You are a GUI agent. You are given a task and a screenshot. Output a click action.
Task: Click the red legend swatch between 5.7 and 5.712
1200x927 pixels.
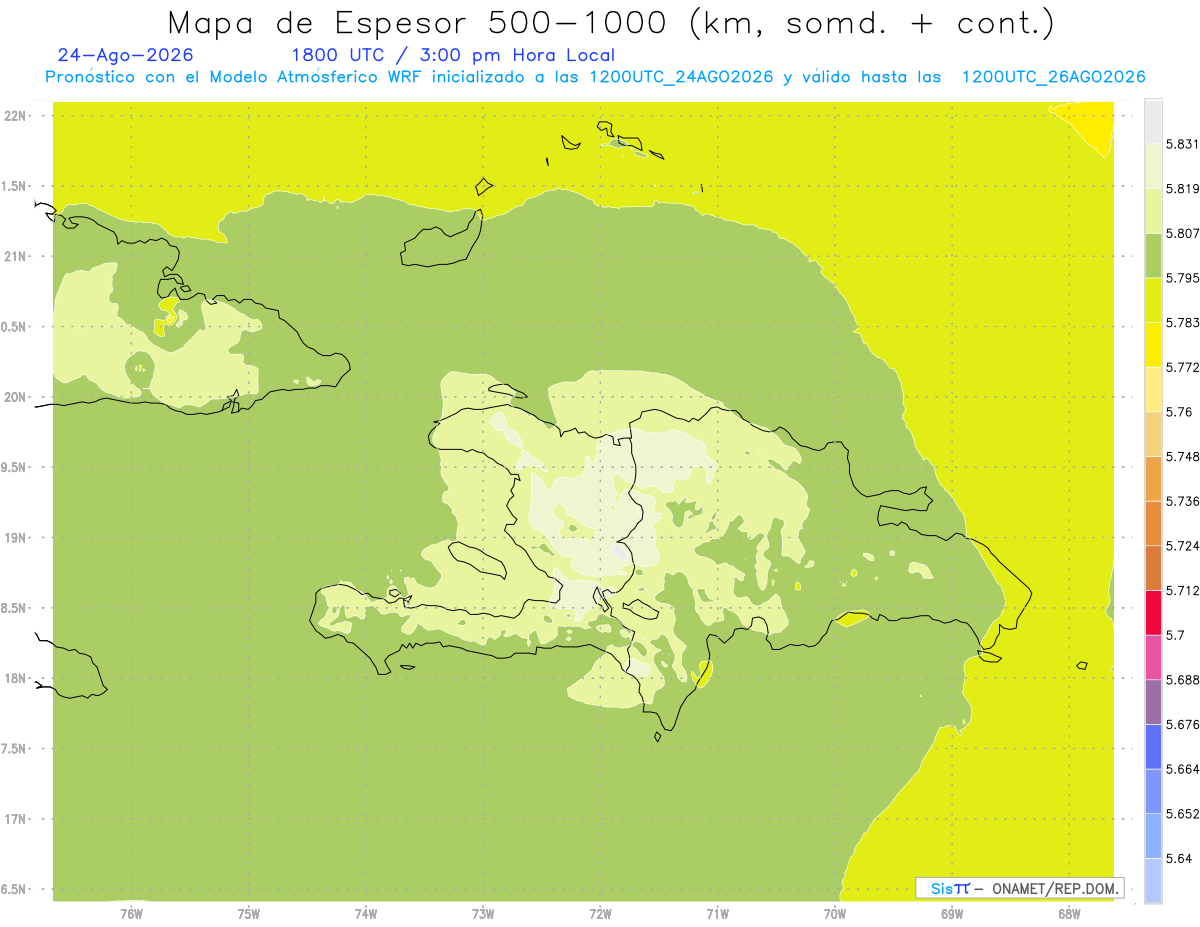tap(1153, 612)
